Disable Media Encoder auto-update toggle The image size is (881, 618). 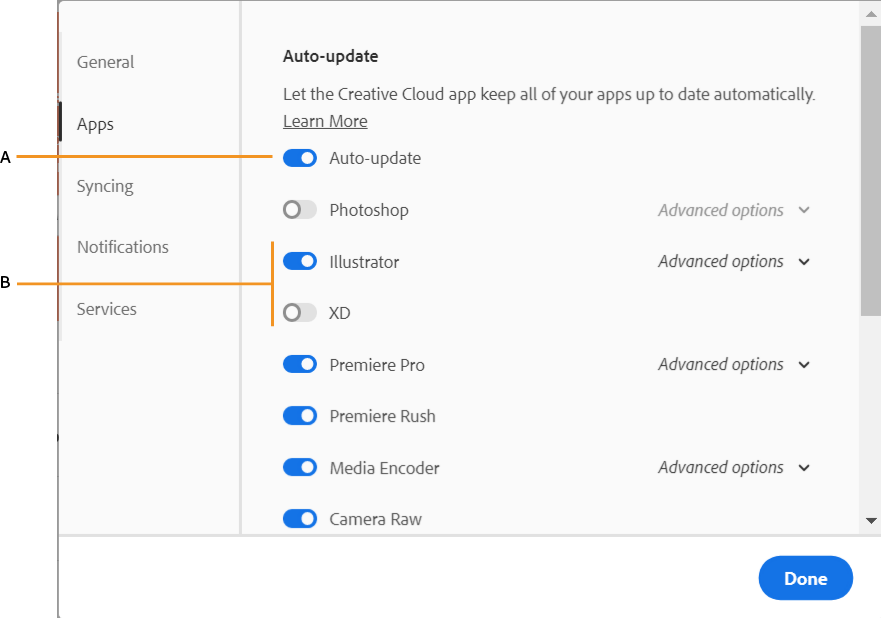click(300, 467)
